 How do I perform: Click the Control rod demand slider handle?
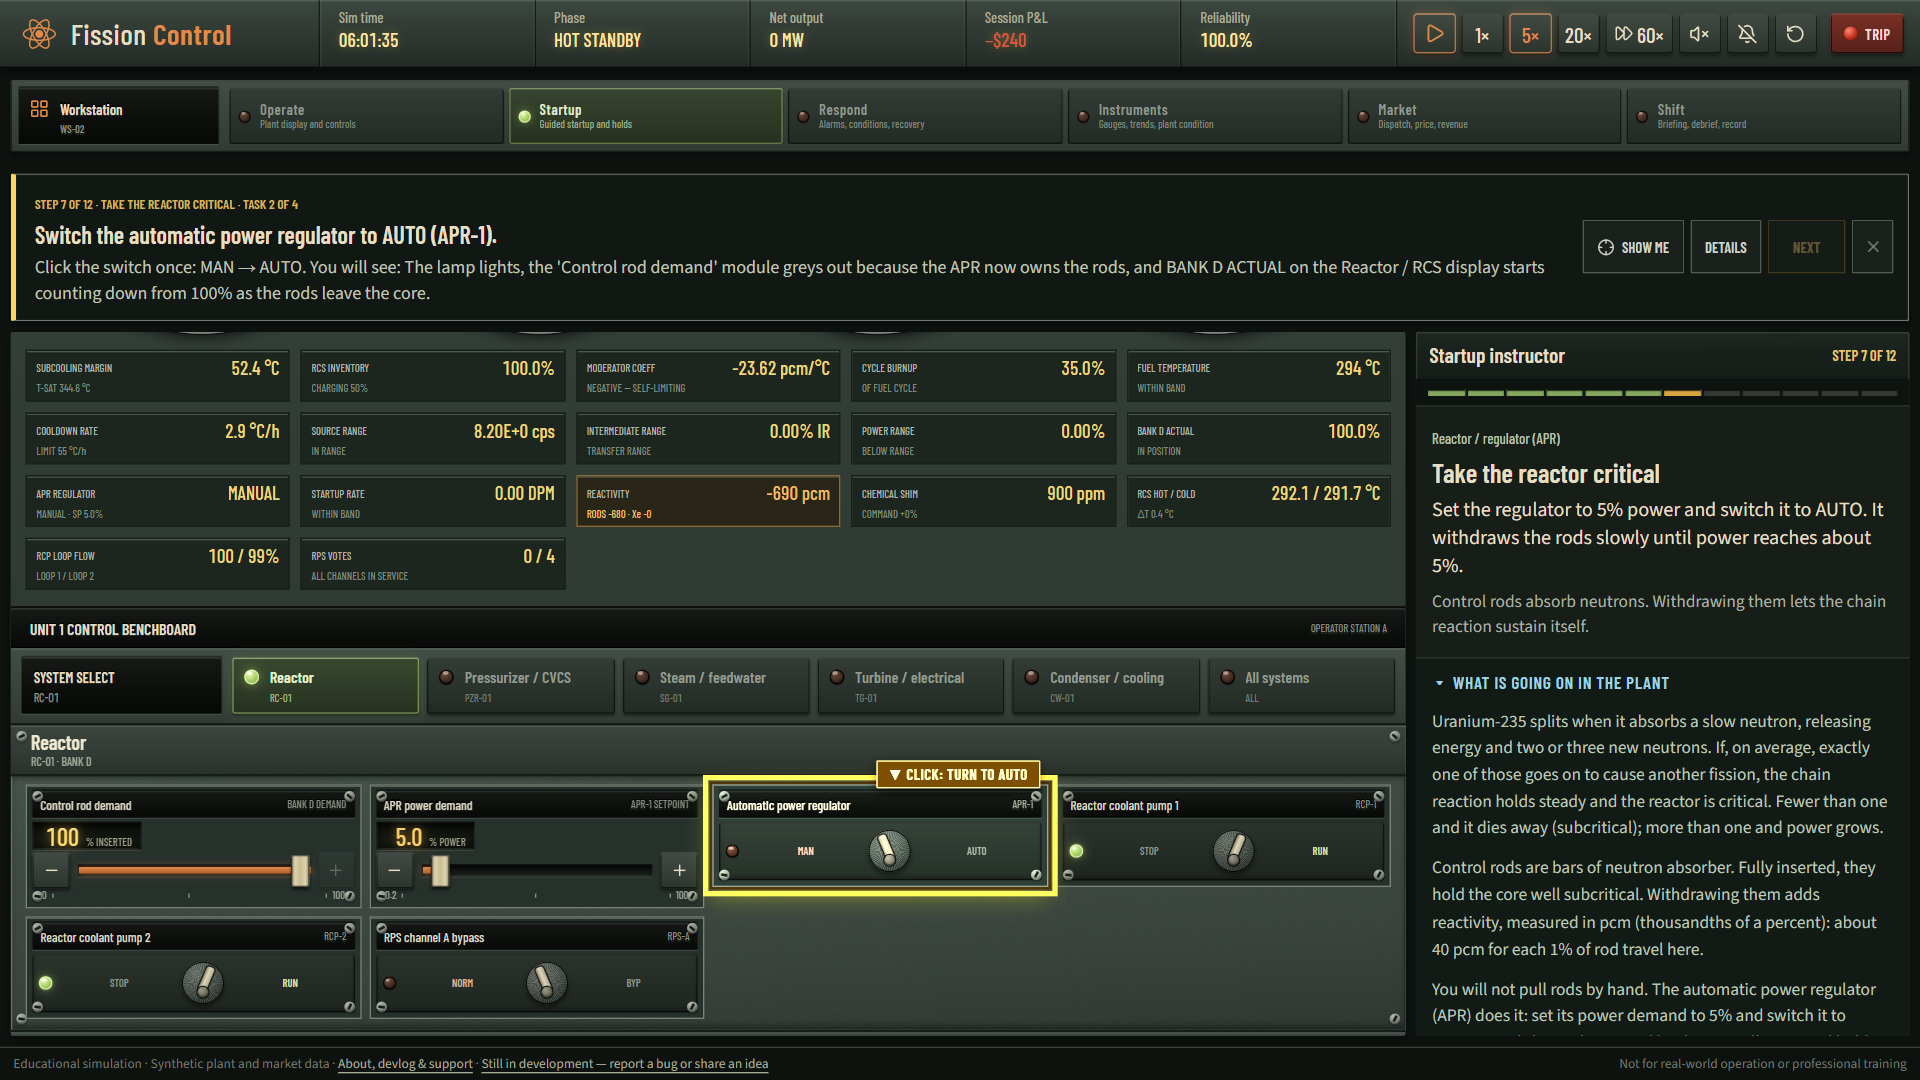[300, 870]
